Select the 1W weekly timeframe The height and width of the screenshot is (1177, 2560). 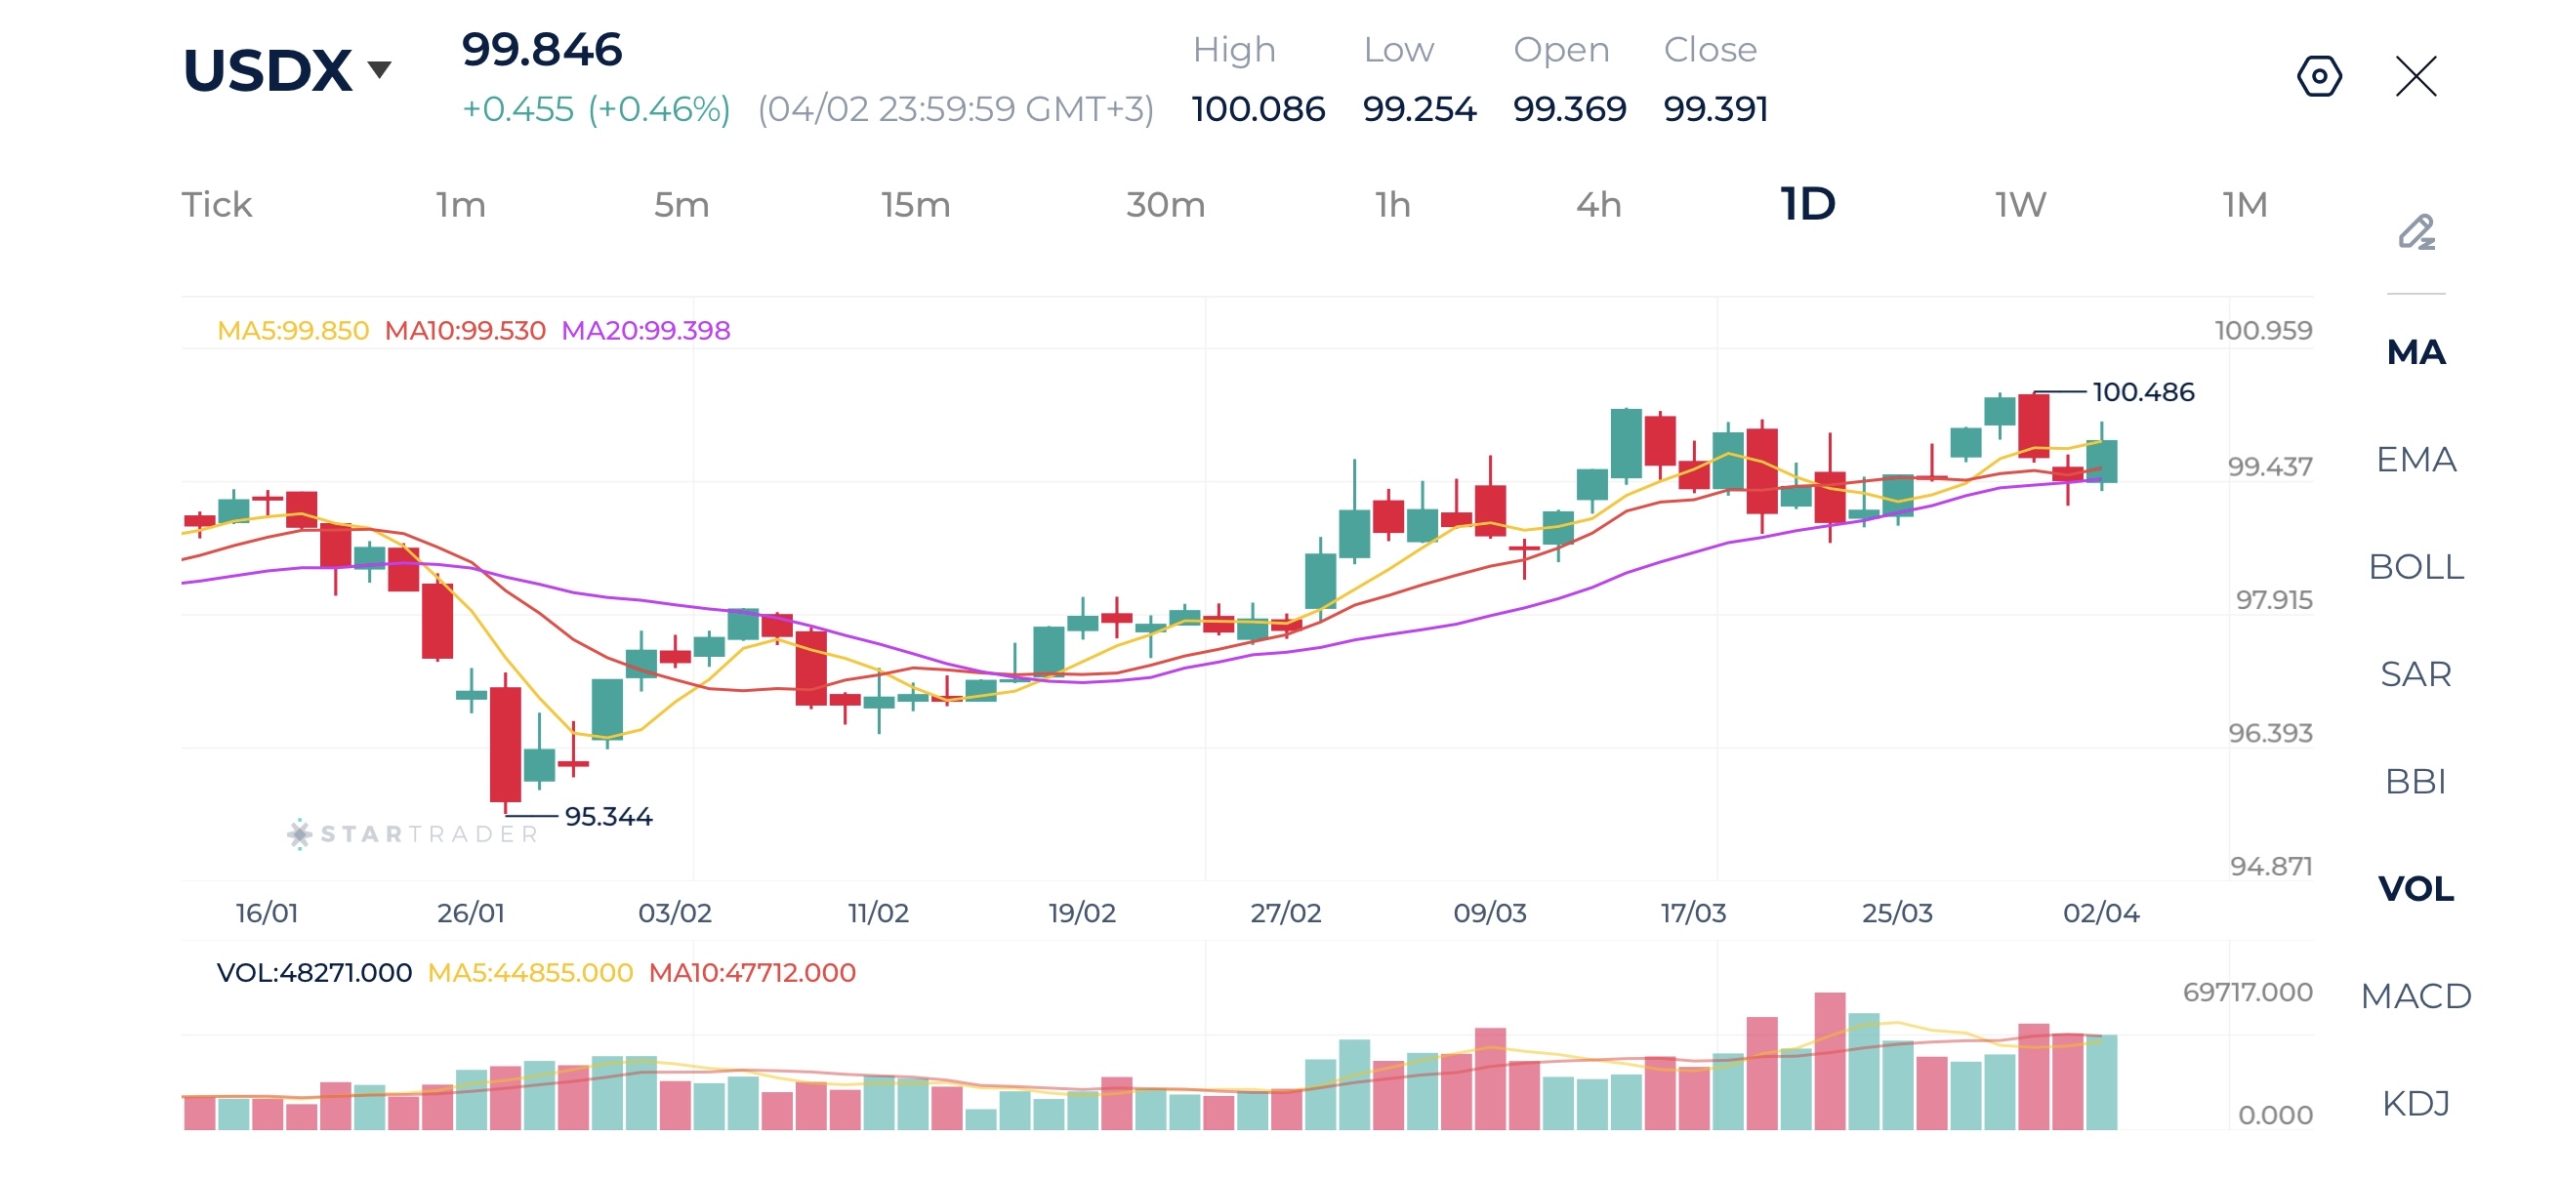pyautogui.click(x=2021, y=205)
